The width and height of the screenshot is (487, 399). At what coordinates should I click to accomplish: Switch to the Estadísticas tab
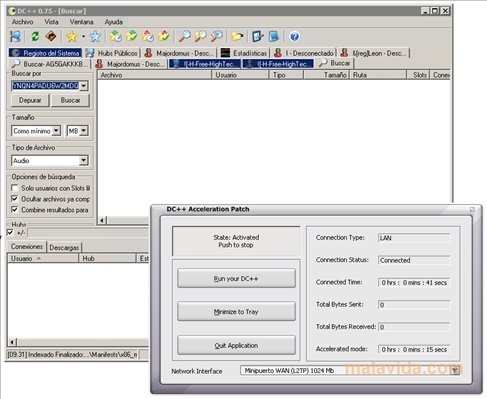[244, 53]
